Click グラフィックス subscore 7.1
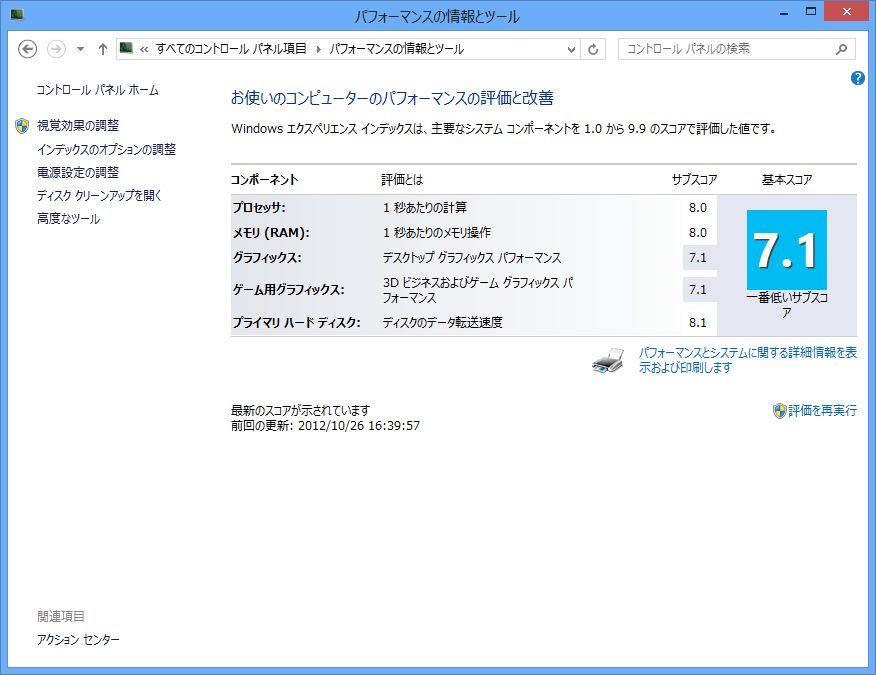This screenshot has width=876, height=675. [x=698, y=258]
